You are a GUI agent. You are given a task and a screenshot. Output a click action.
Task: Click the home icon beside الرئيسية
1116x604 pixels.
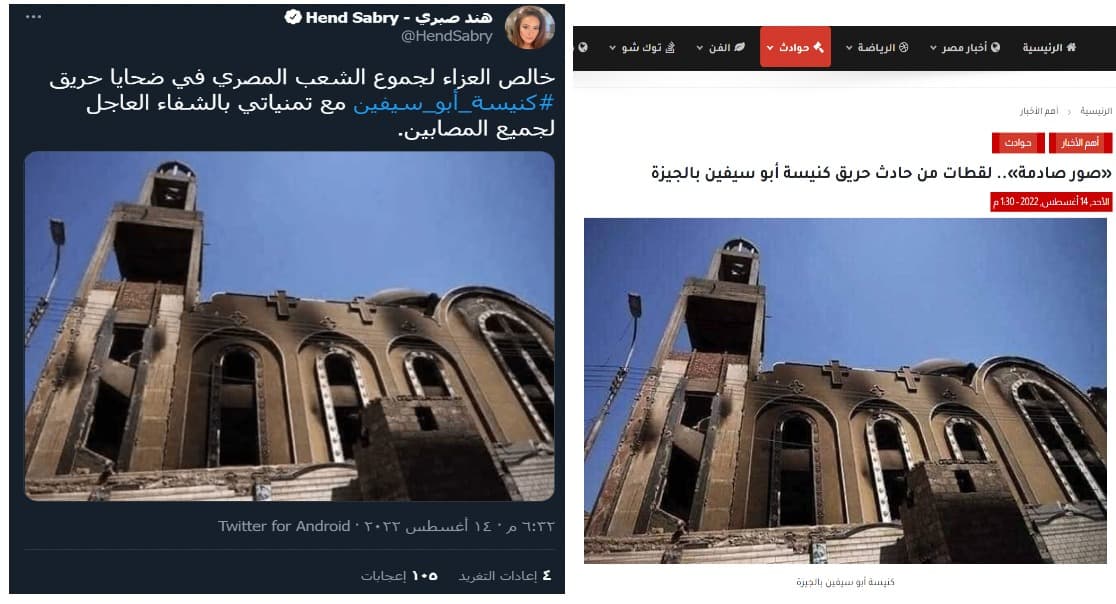point(1071,47)
